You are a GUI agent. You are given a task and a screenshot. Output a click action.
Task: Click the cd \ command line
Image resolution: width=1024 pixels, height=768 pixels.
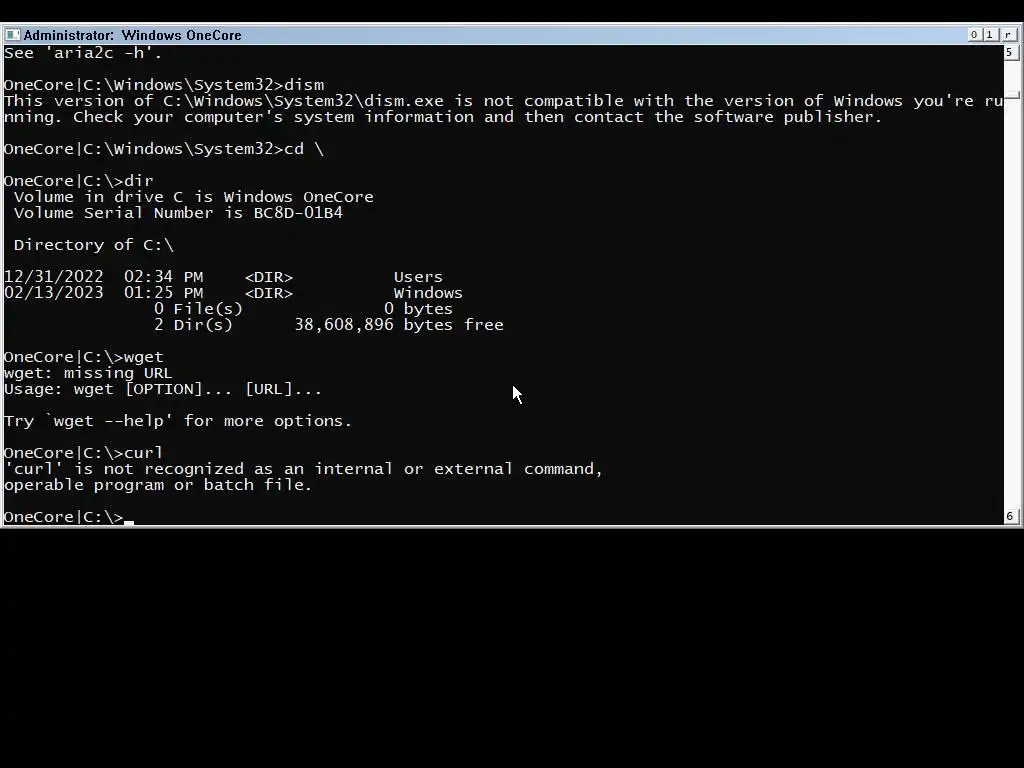[x=164, y=149]
